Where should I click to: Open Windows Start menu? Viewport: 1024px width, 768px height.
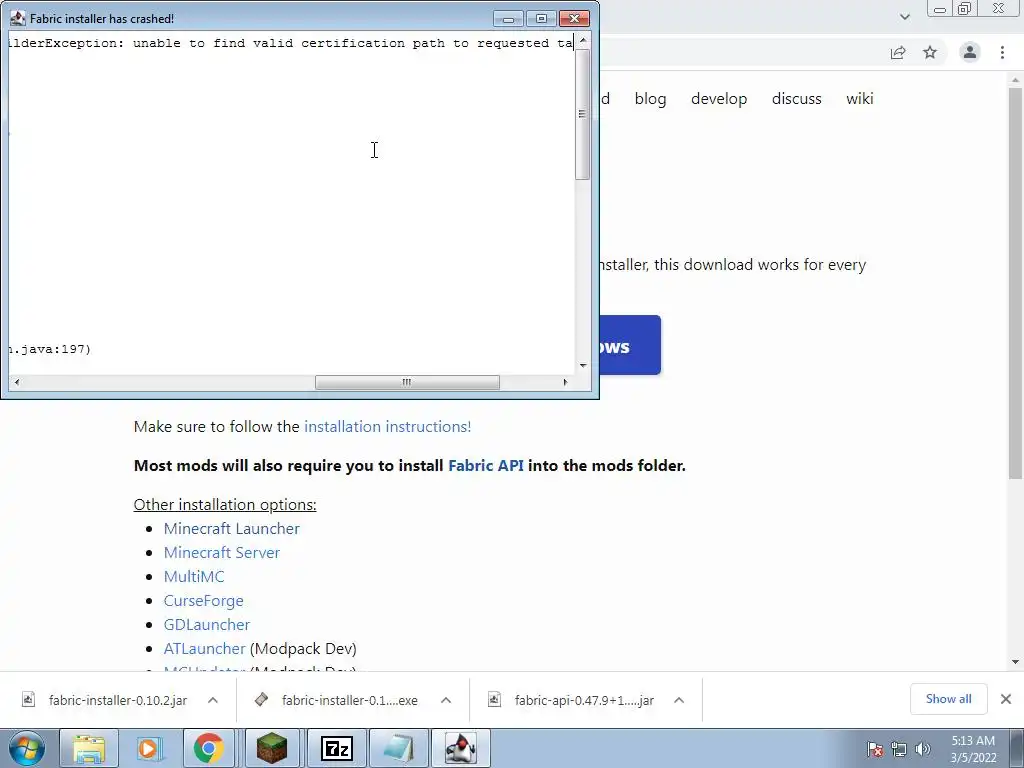pyautogui.click(x=27, y=748)
